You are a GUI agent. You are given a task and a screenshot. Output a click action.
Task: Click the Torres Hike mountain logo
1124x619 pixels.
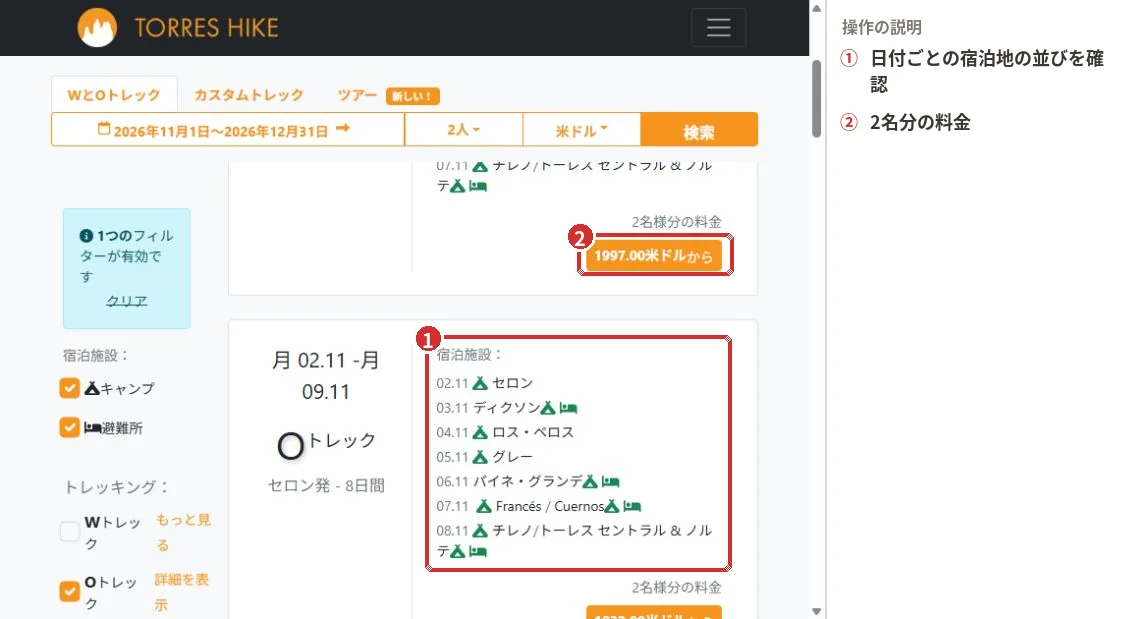(97, 28)
